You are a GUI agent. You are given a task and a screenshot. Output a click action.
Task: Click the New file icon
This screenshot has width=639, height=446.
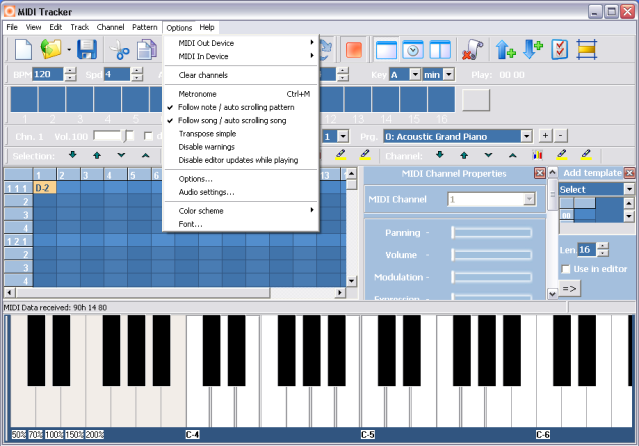click(x=23, y=49)
